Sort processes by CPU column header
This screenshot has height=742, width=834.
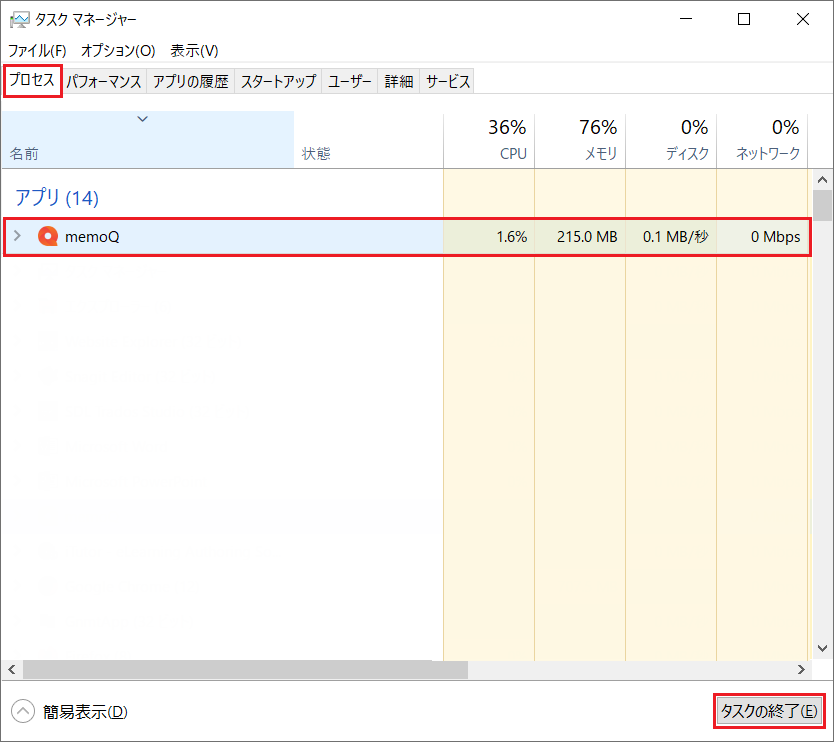[489, 140]
